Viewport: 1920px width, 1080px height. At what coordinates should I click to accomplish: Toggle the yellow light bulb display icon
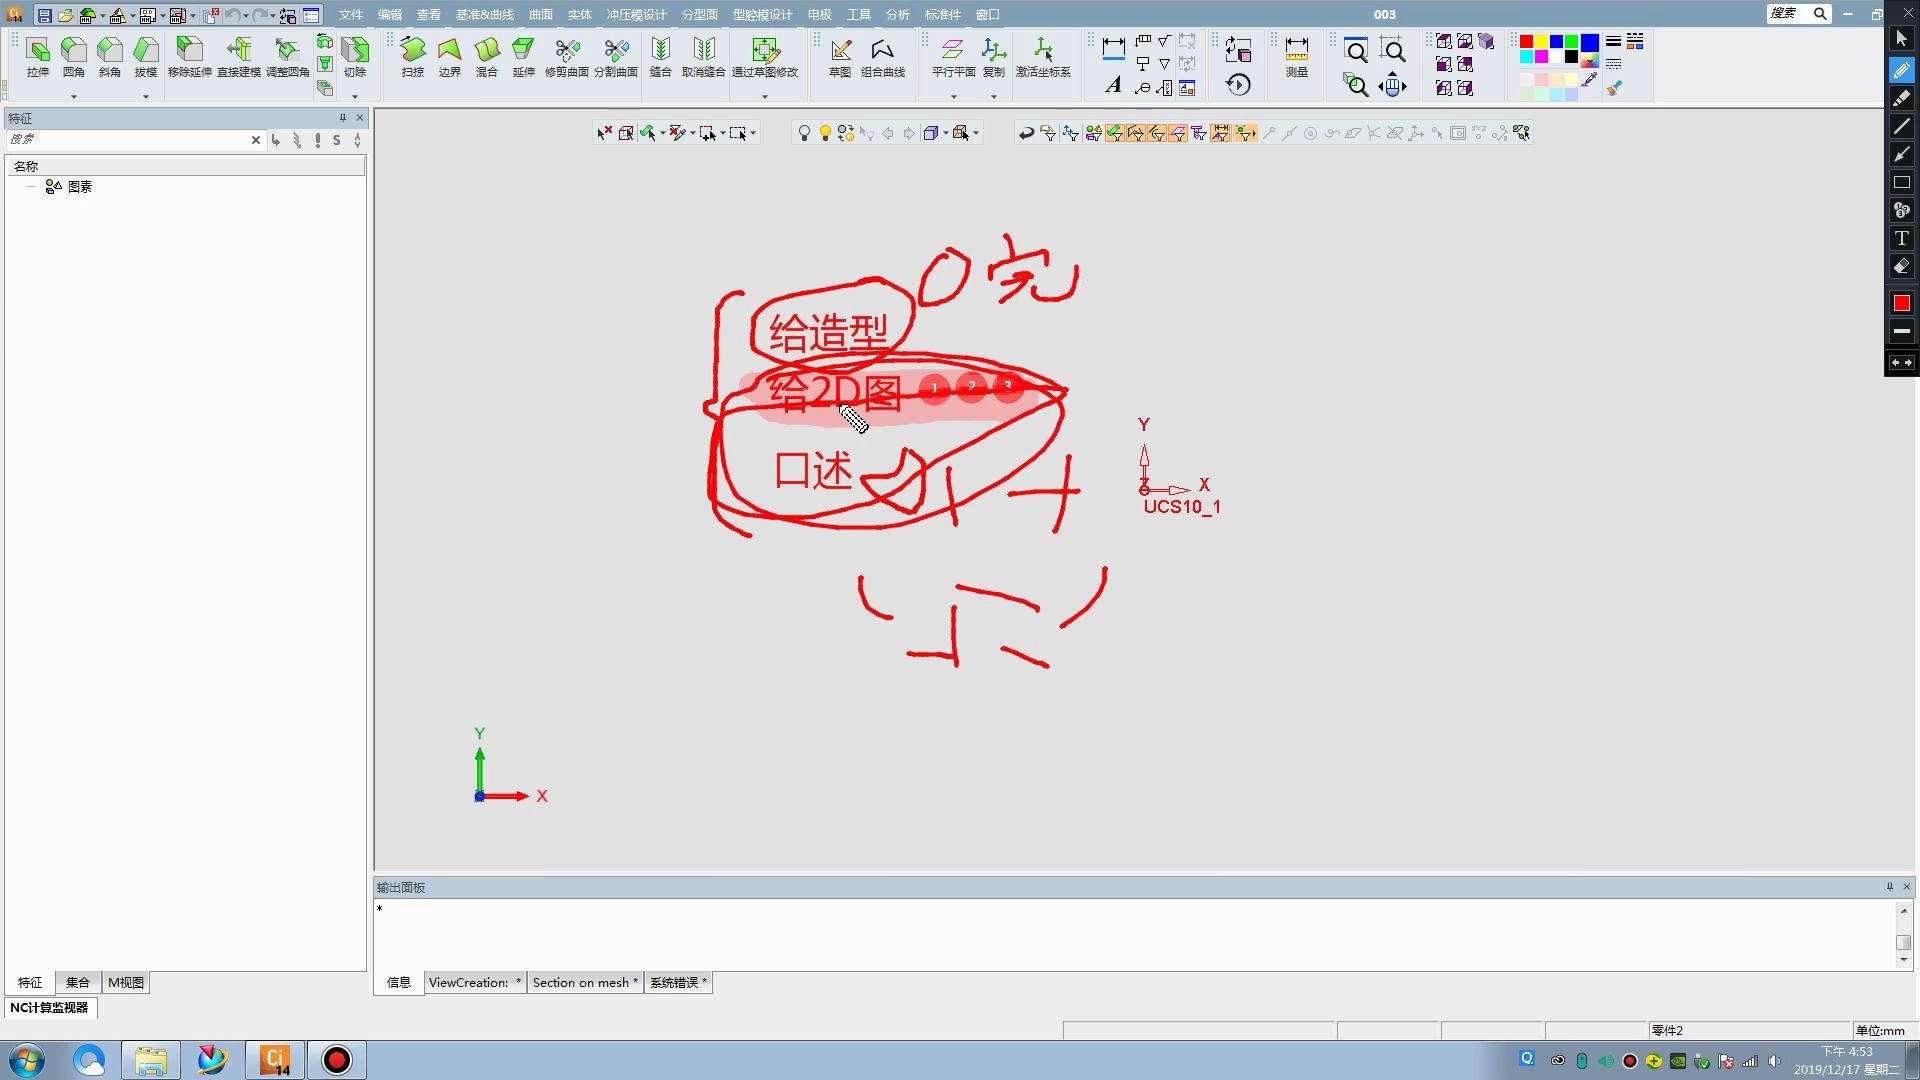pos(825,133)
